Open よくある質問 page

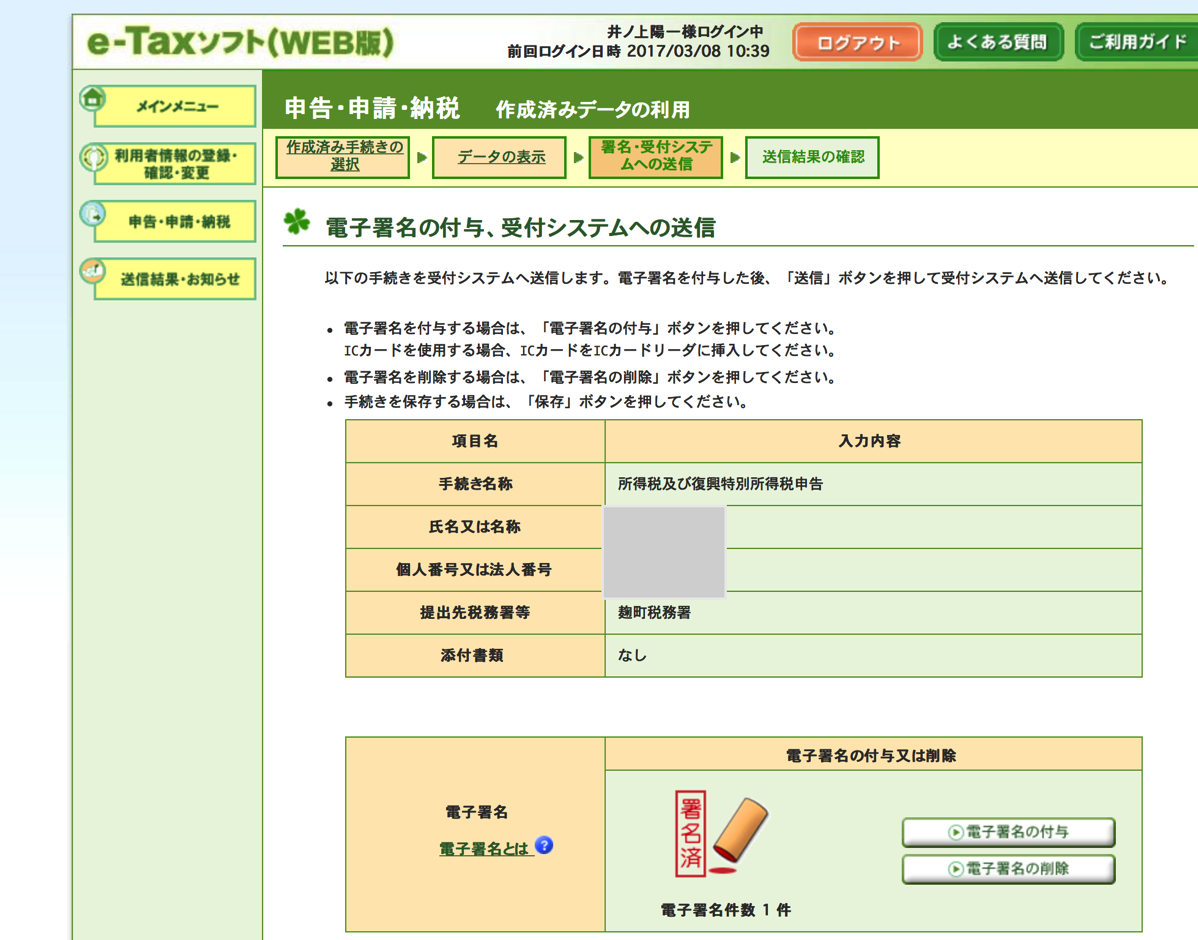coord(997,43)
